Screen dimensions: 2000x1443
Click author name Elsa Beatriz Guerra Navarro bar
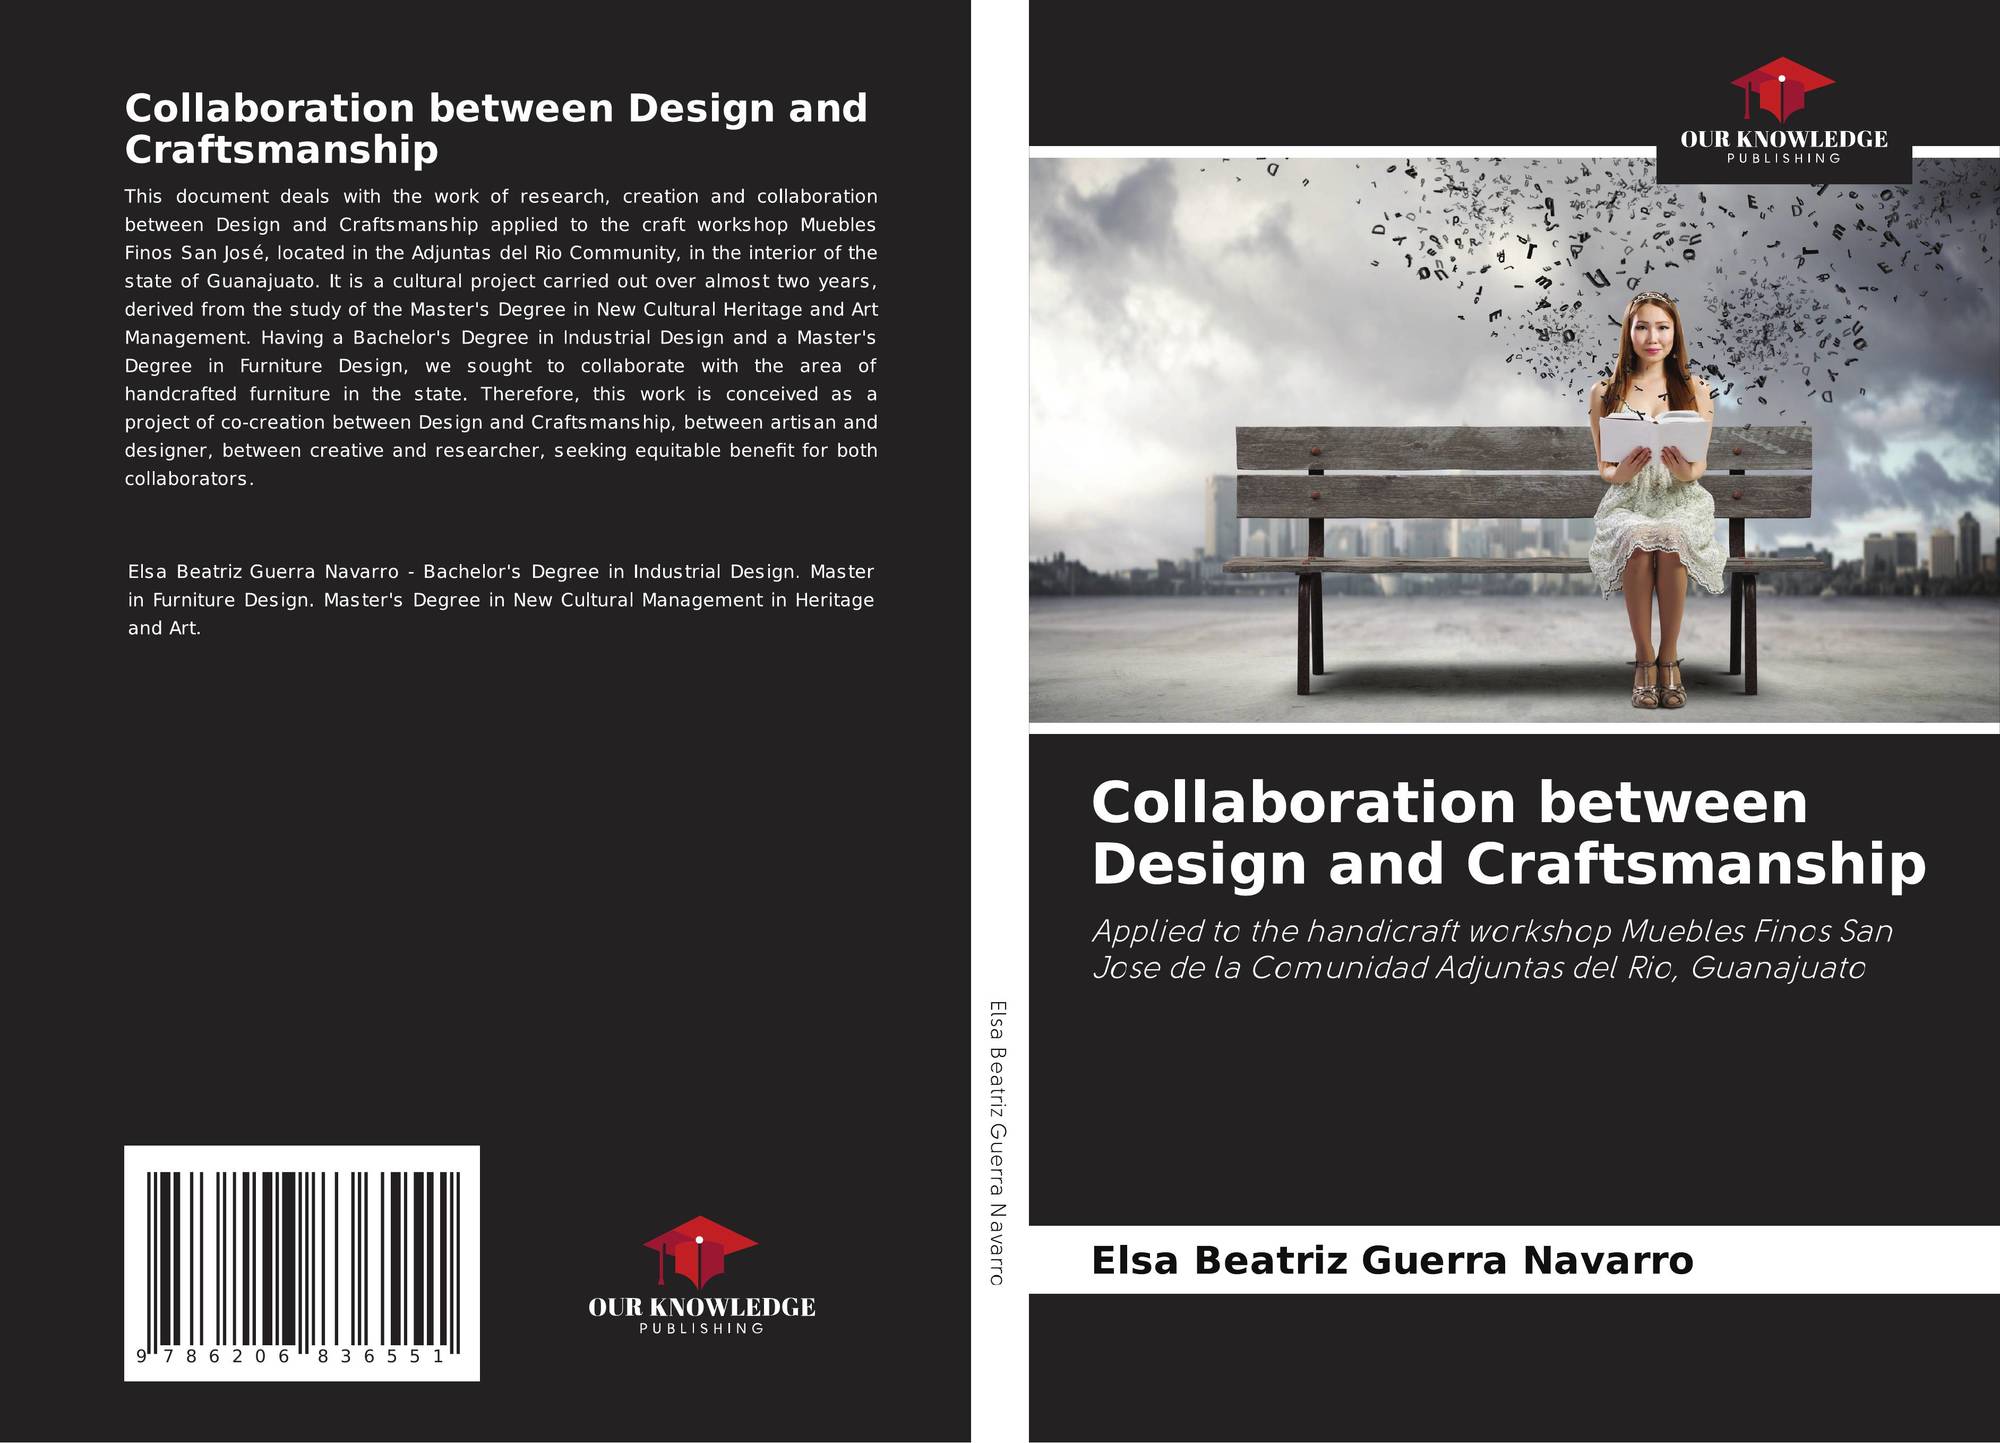pos(1392,1260)
